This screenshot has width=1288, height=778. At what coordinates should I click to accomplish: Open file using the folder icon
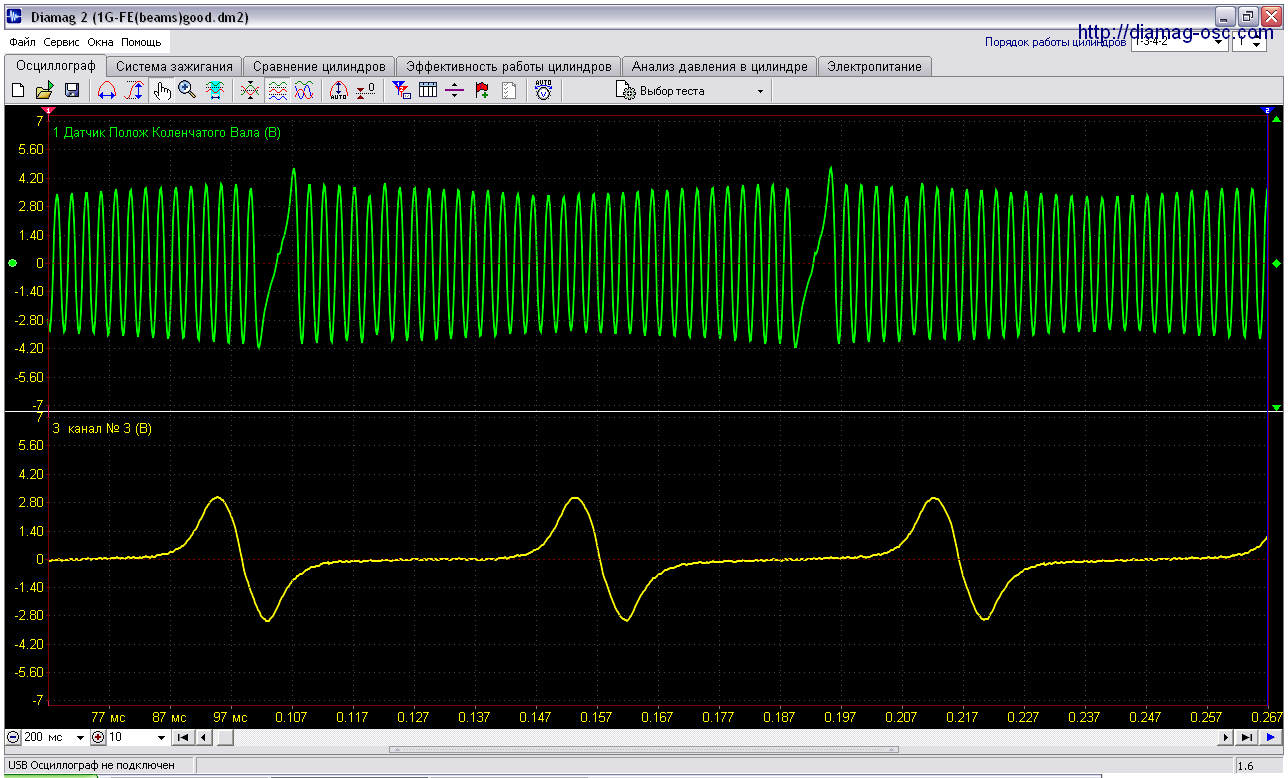point(45,91)
